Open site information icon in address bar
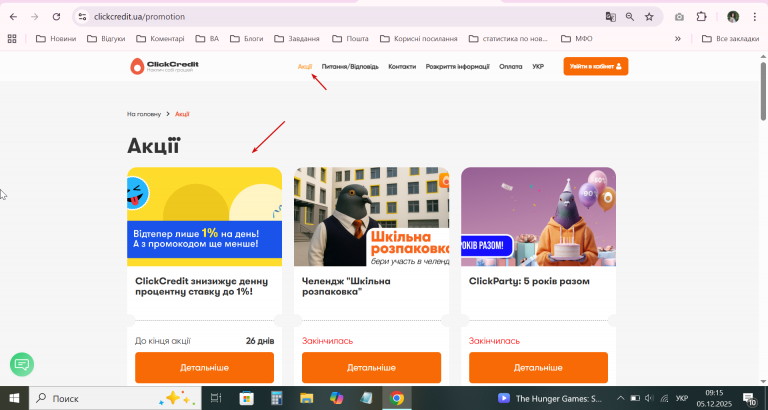This screenshot has height=410, width=768. (82, 17)
